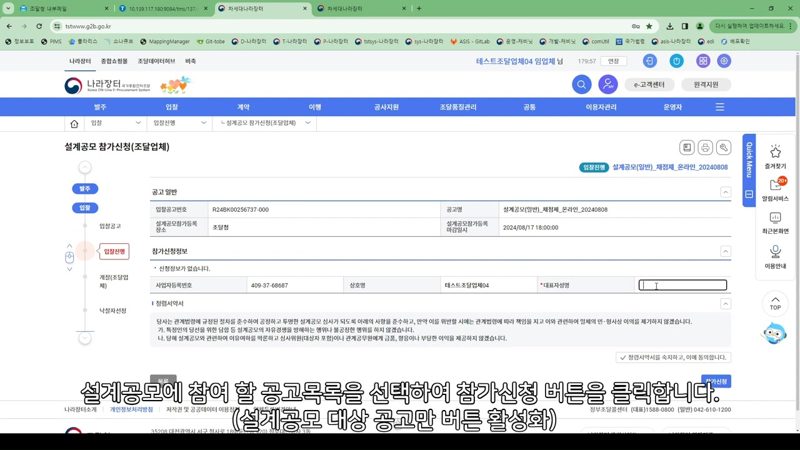This screenshot has width=800, height=450.
Task: Open the 설계공모 참가신청(조달업체) breadcrumb dropdown
Action: tap(265, 123)
